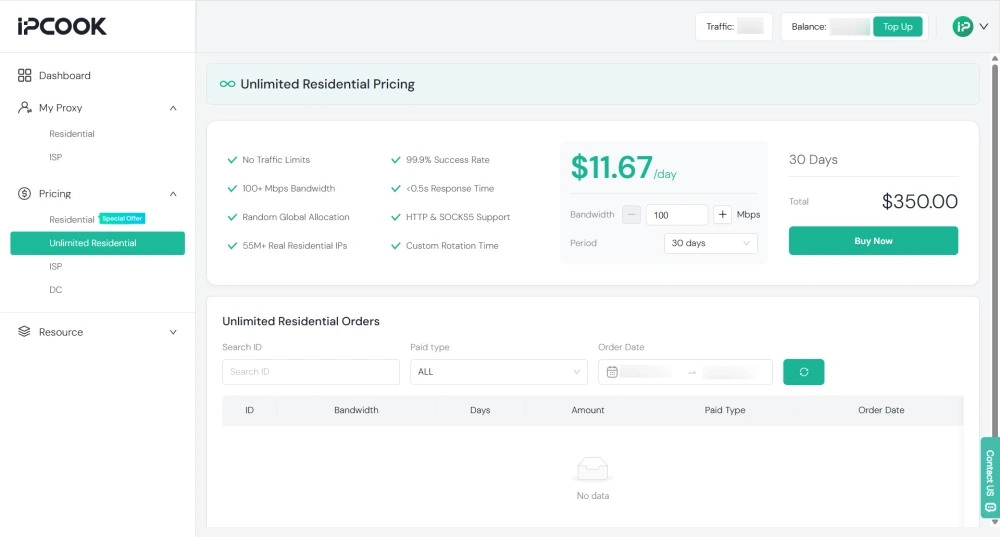Expand the Resource section chevron
Screen dimensions: 1000x537
(173, 332)
